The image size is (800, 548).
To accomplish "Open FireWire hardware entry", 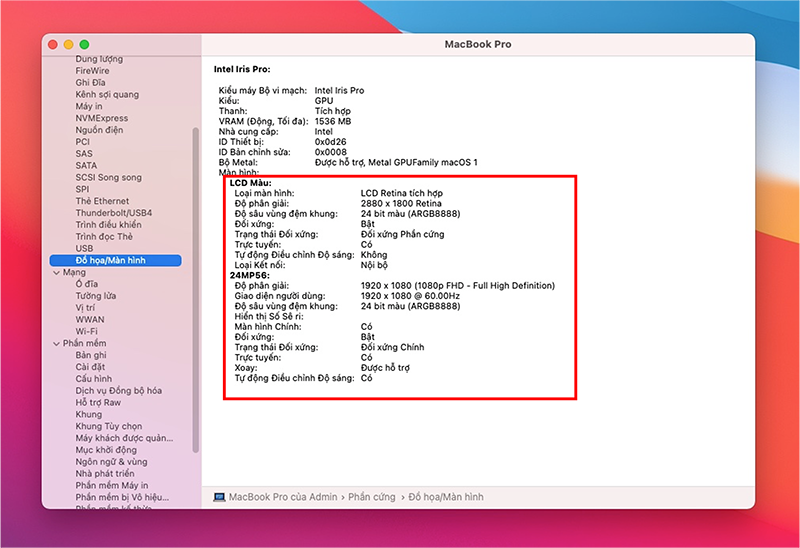I will (x=92, y=70).
